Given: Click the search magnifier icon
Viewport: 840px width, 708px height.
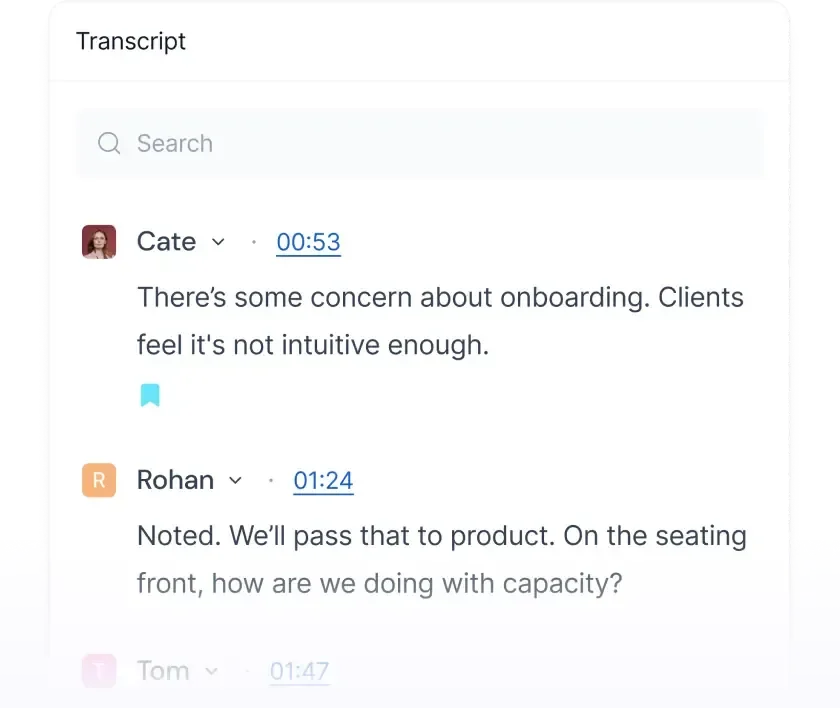Looking at the screenshot, I should (109, 143).
